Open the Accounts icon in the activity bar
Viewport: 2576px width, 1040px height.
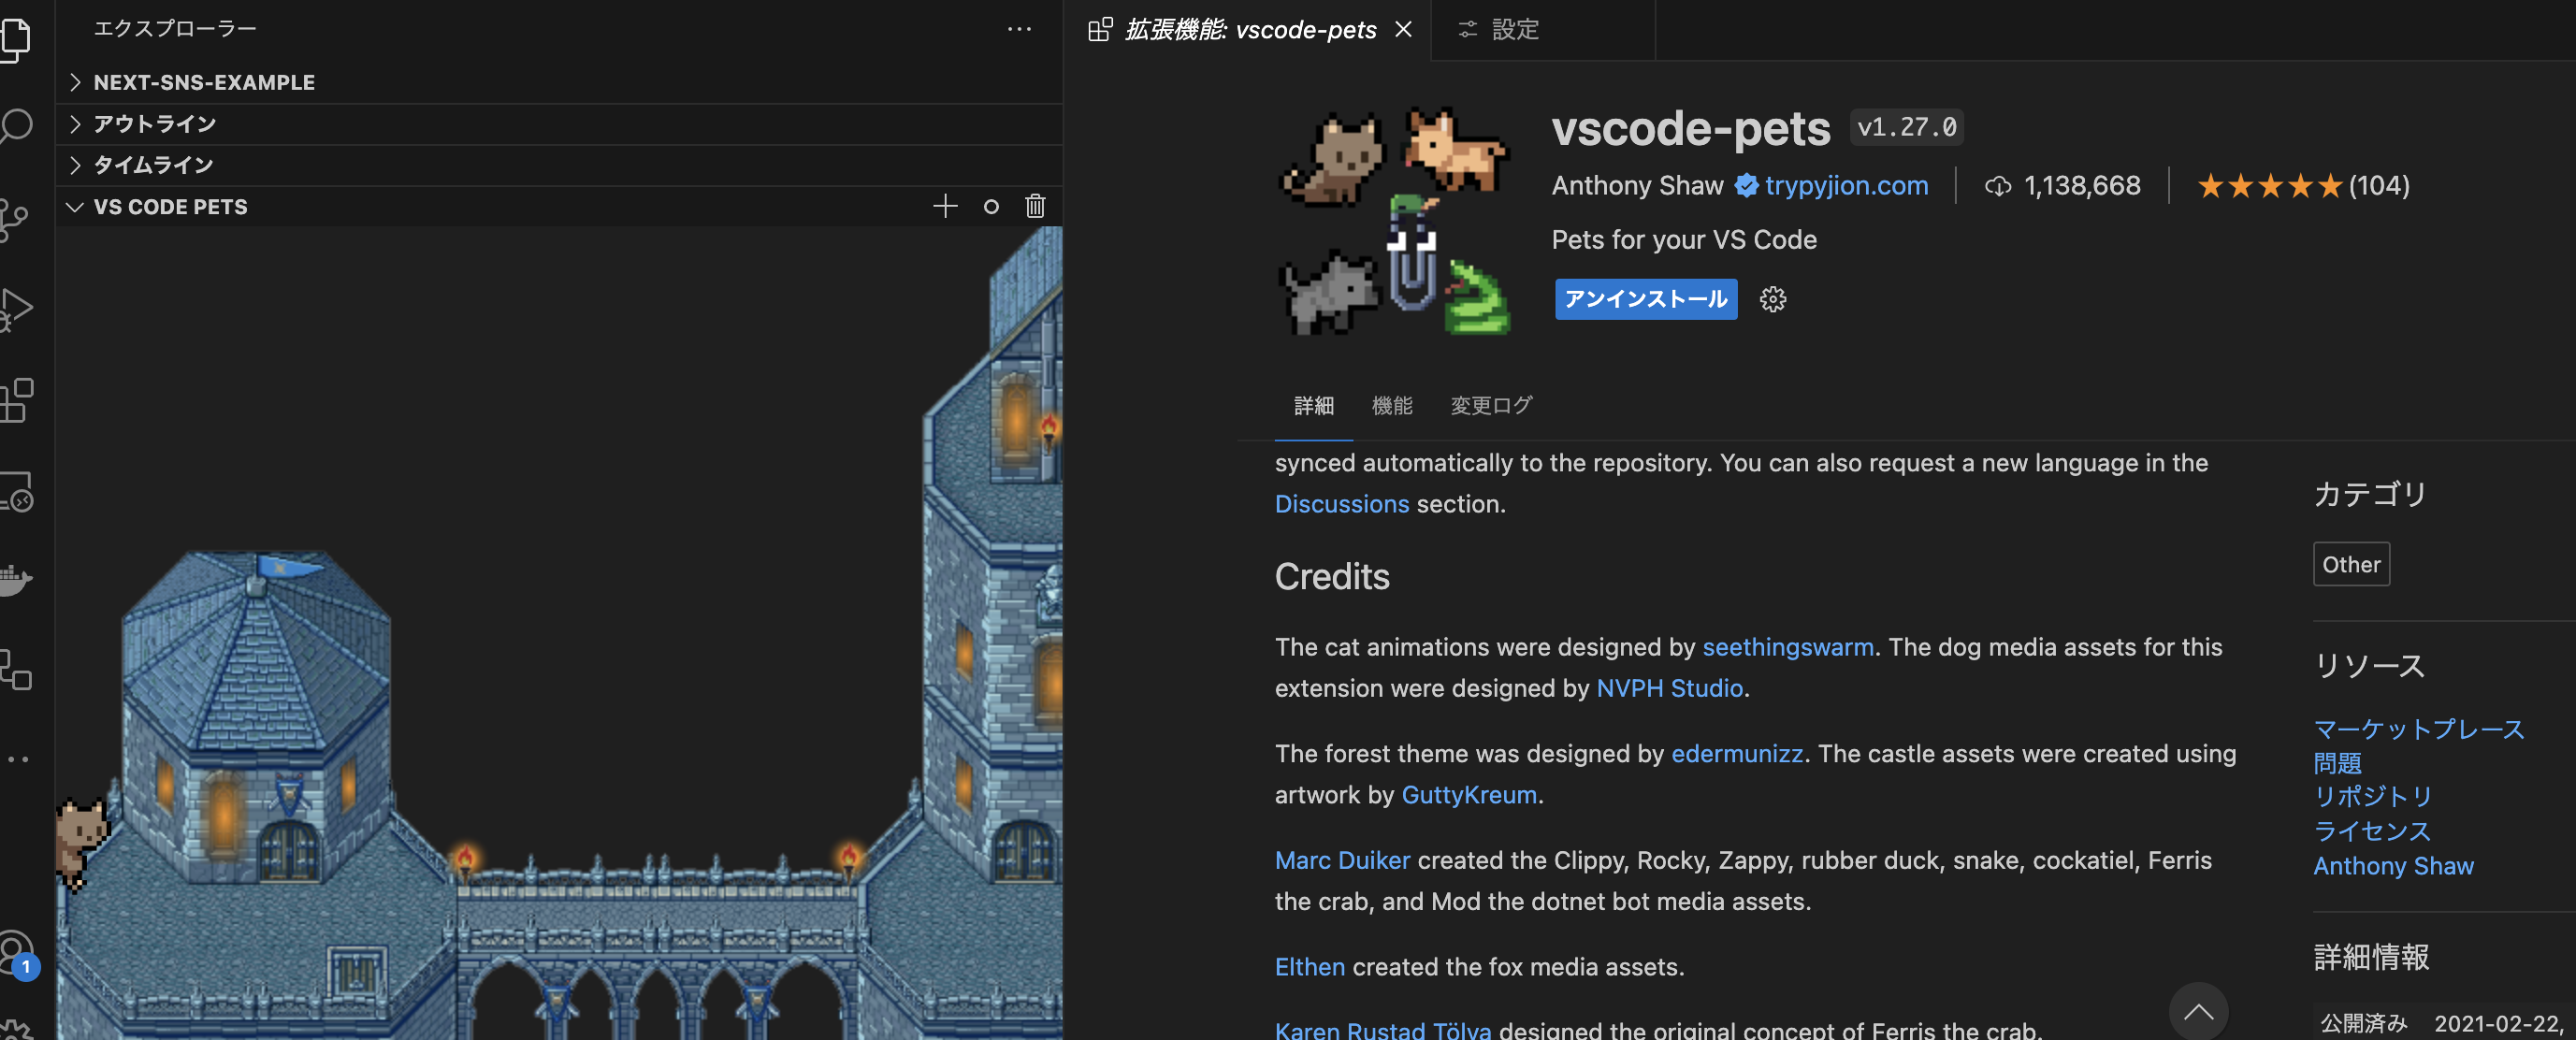[x=18, y=952]
